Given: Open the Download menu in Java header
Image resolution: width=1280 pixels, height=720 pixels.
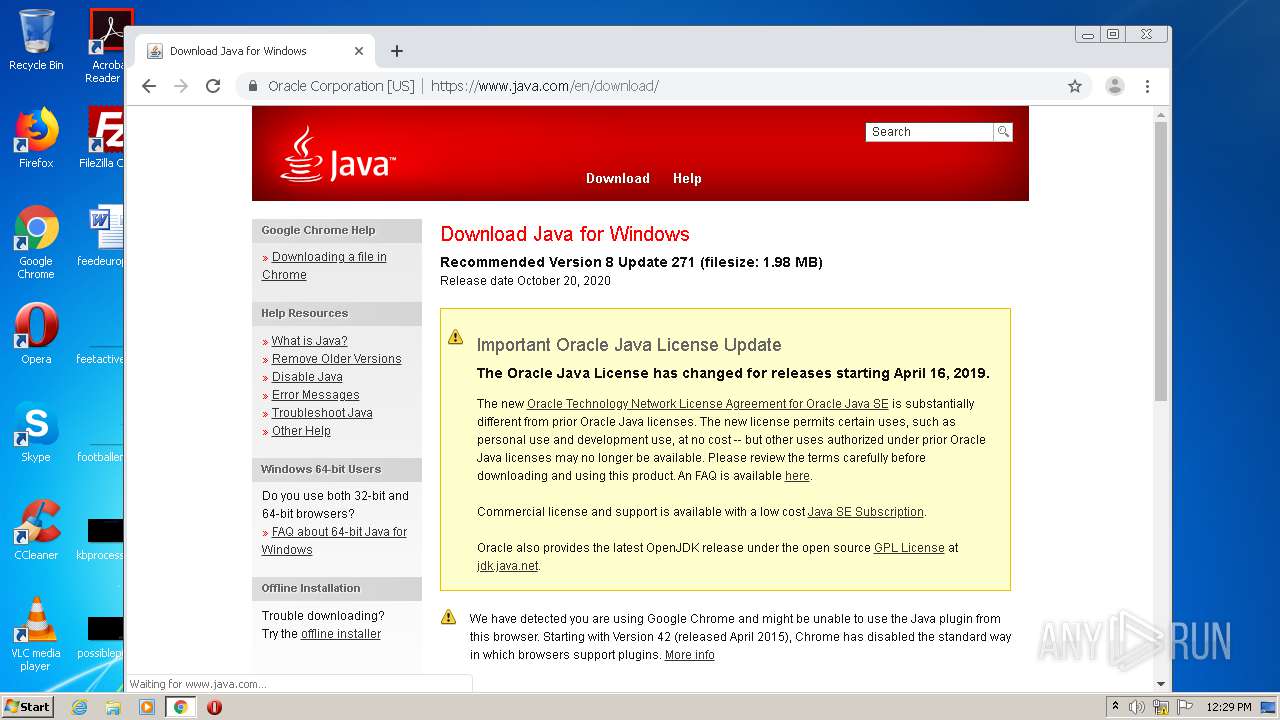Looking at the screenshot, I should coord(618,178).
